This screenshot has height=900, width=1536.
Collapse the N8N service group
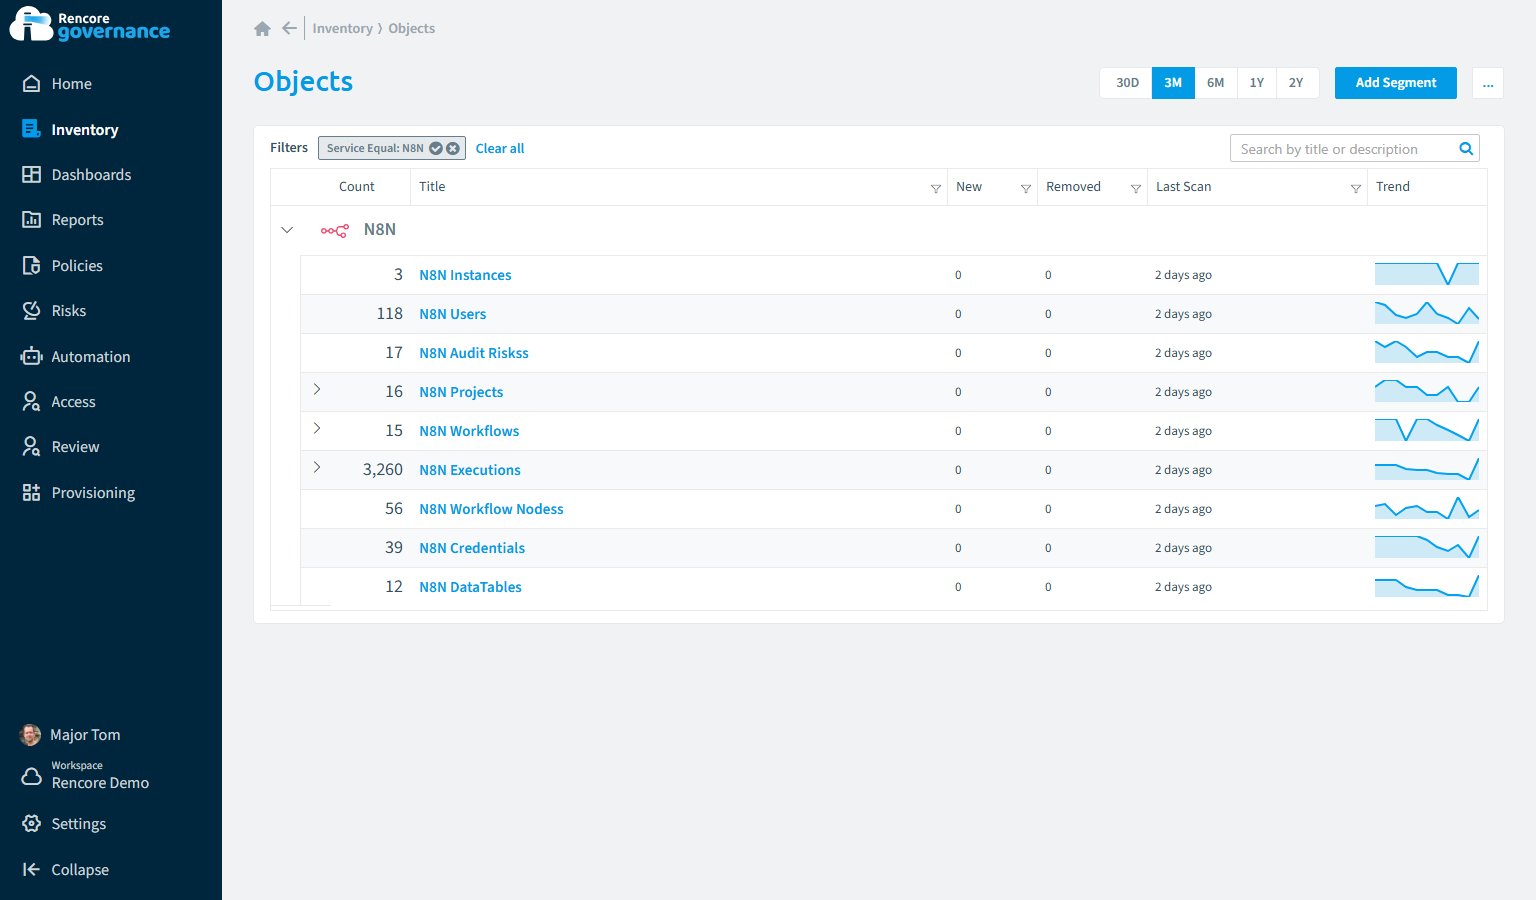287,230
